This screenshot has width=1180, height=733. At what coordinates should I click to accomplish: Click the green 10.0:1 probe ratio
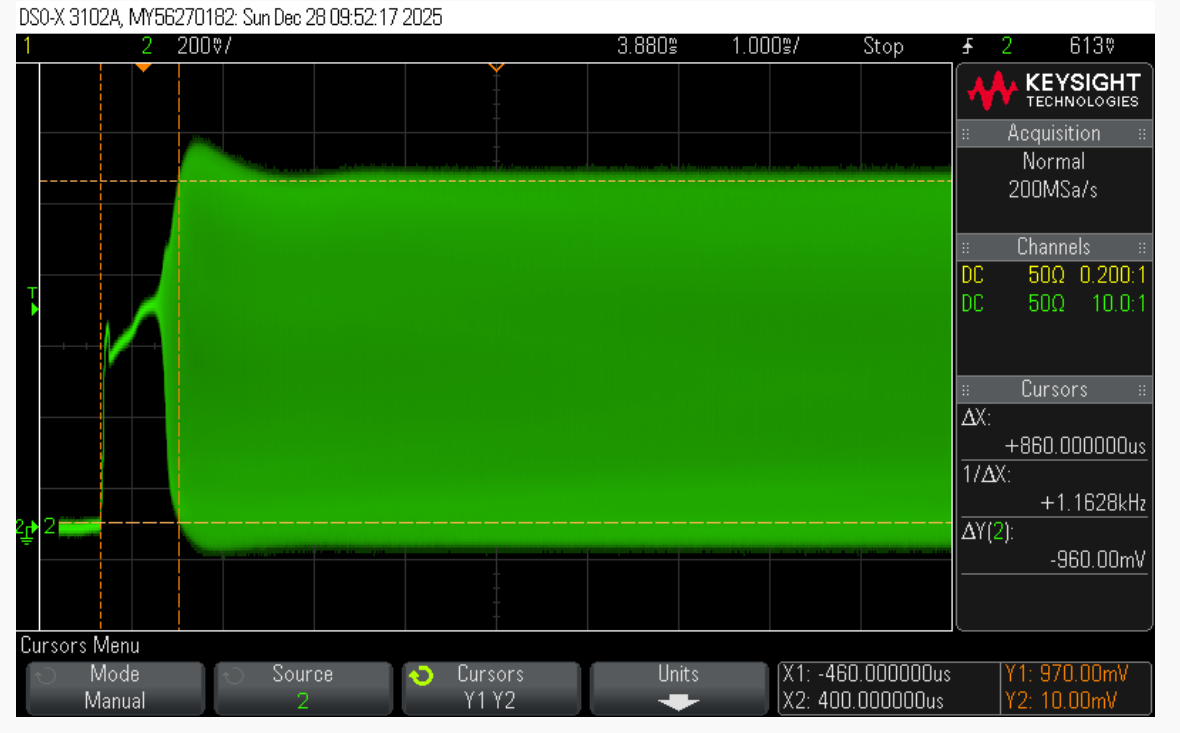[x=1119, y=304]
